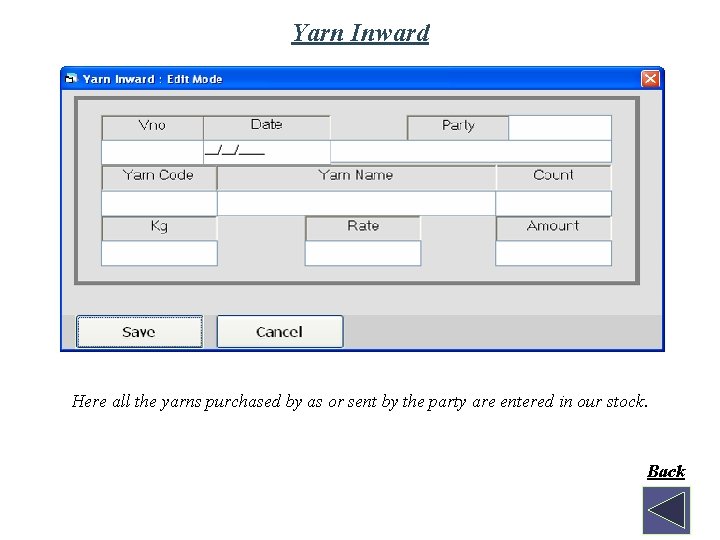The image size is (720, 540).
Task: Click the 'Yarn Inward : Edit Mode' title
Action: coord(152,79)
